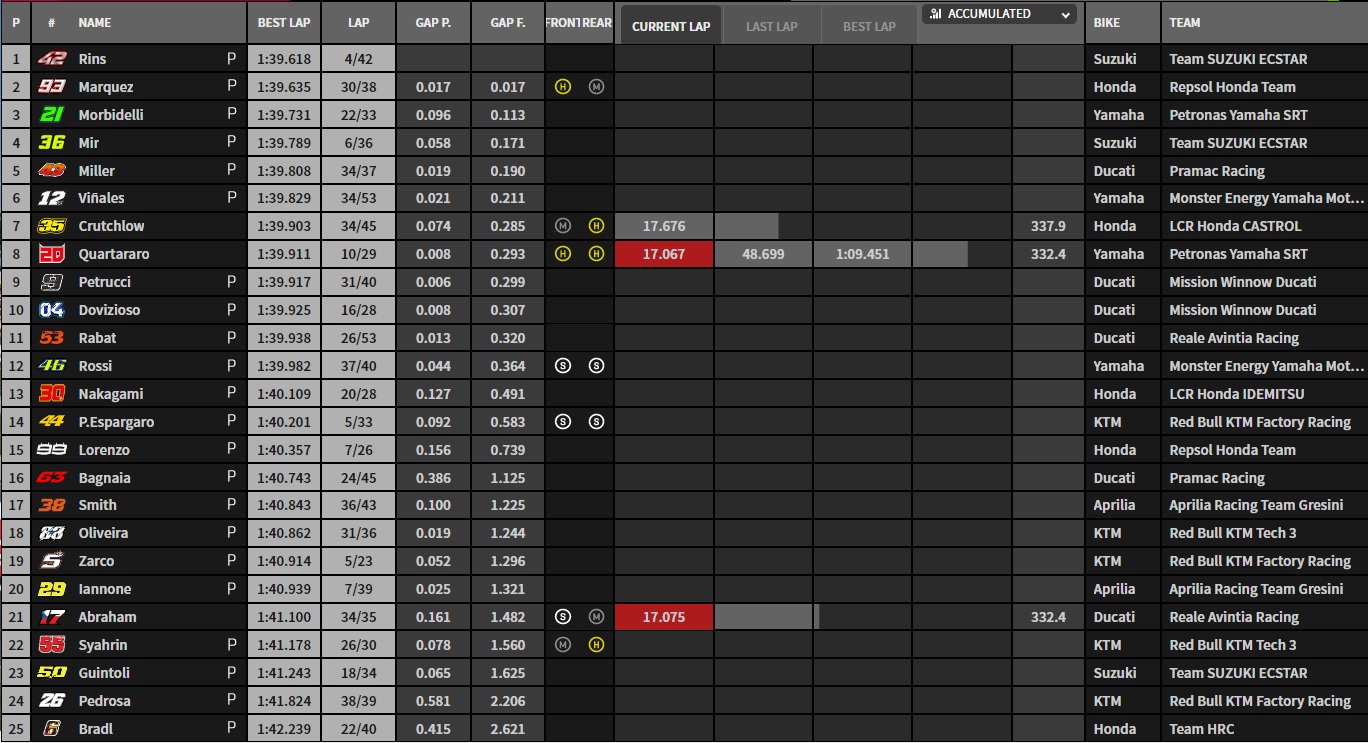
Task: Click Smith number 38 badge
Action: coord(51,505)
